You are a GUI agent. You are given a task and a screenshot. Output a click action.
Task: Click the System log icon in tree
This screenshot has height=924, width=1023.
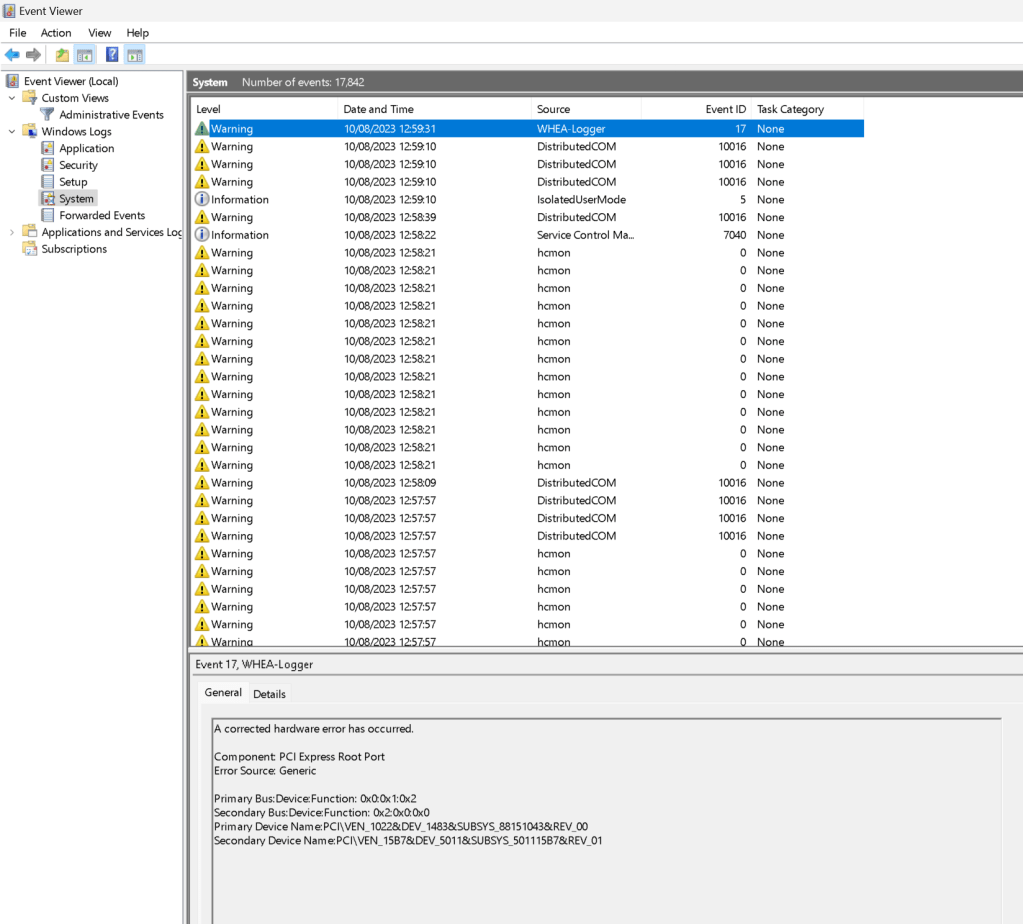(x=48, y=198)
